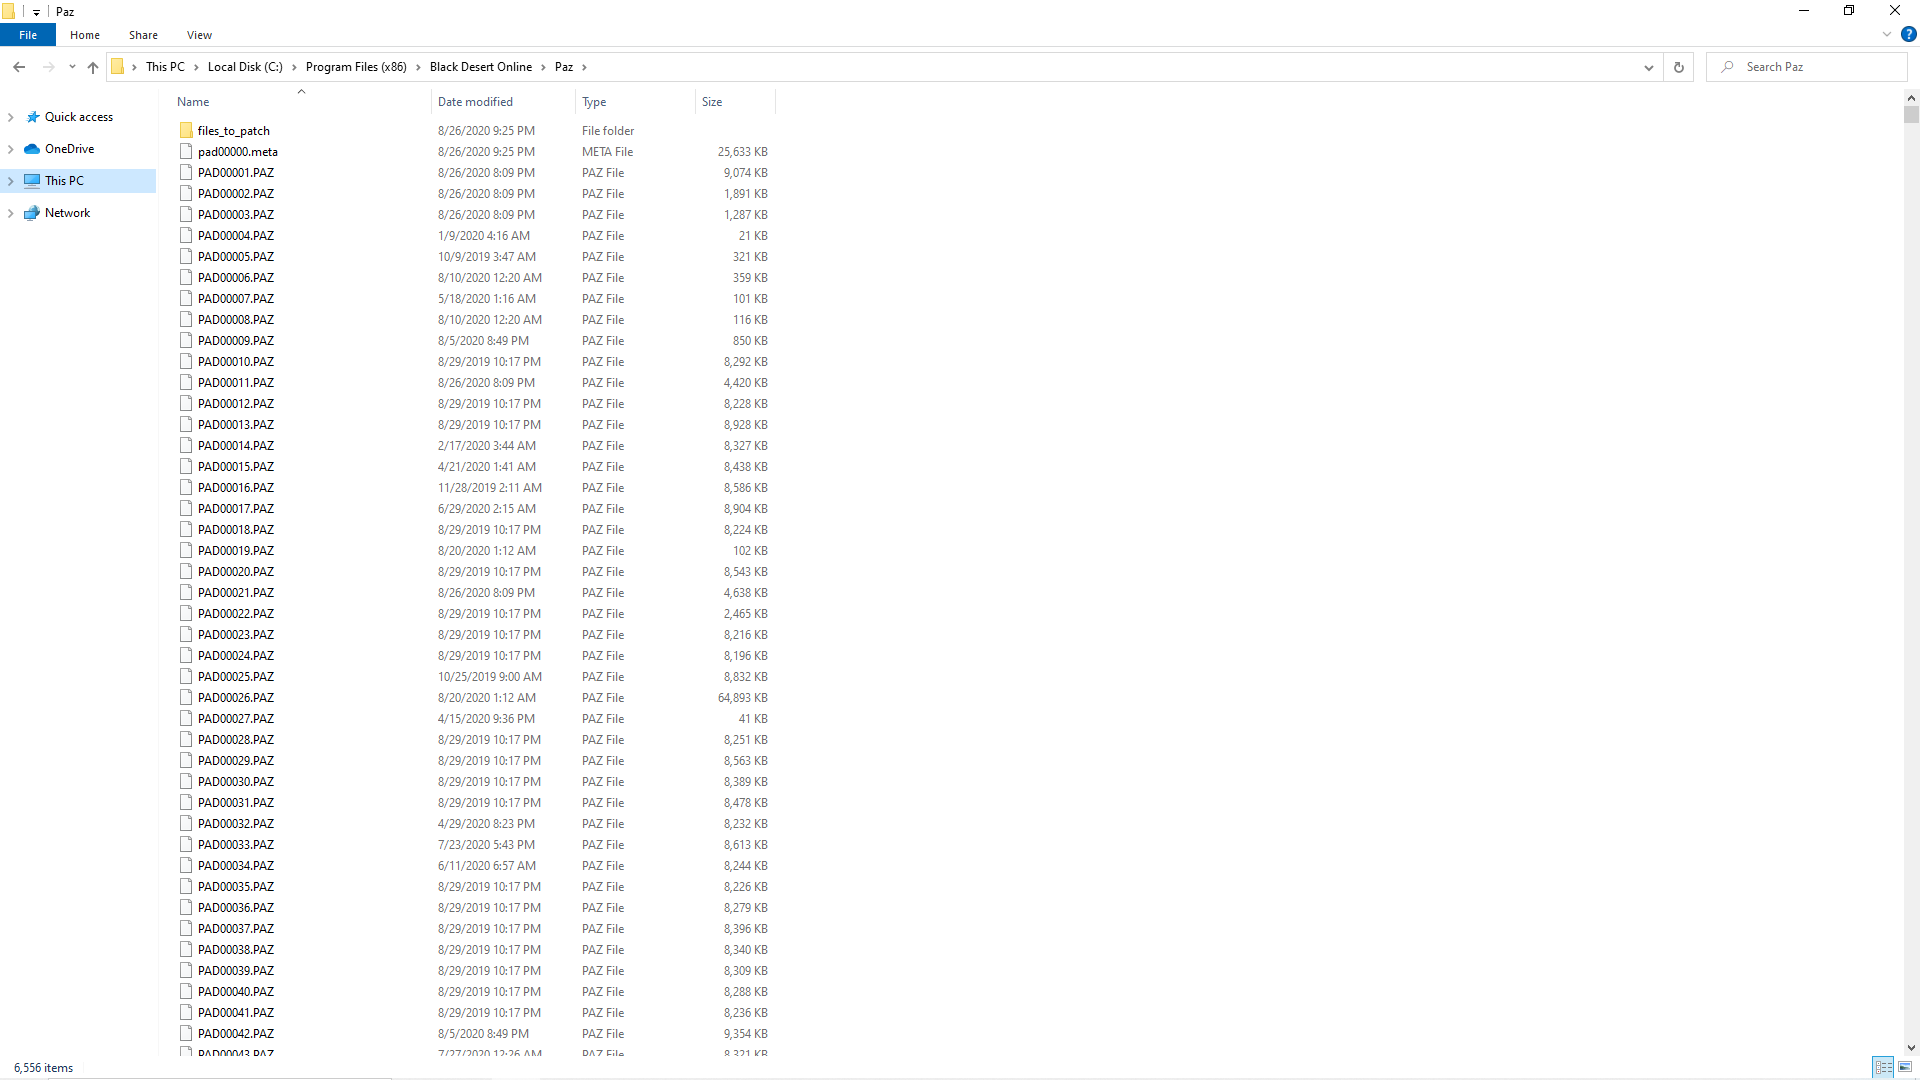Screen dimensions: 1920x1080
Task: Open the Help question mark icon
Action: pos(1908,34)
